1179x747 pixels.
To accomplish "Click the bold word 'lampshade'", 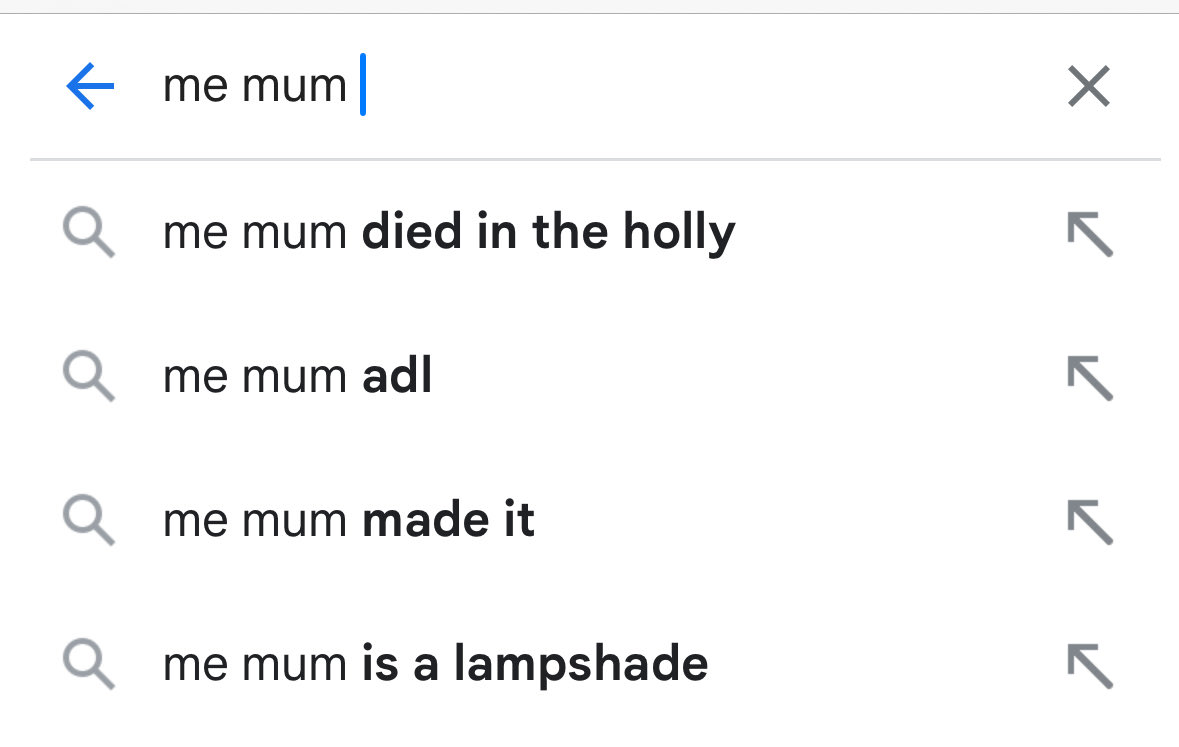I will (581, 665).
